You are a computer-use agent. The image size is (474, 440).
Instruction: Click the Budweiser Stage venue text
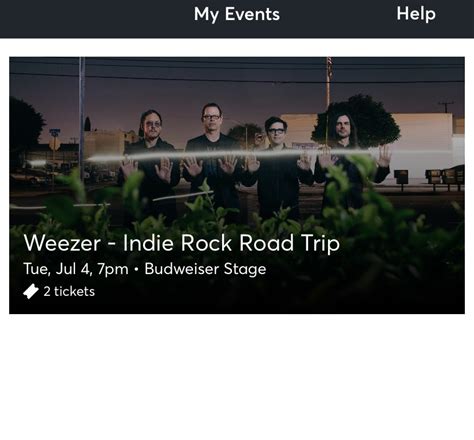(x=205, y=269)
